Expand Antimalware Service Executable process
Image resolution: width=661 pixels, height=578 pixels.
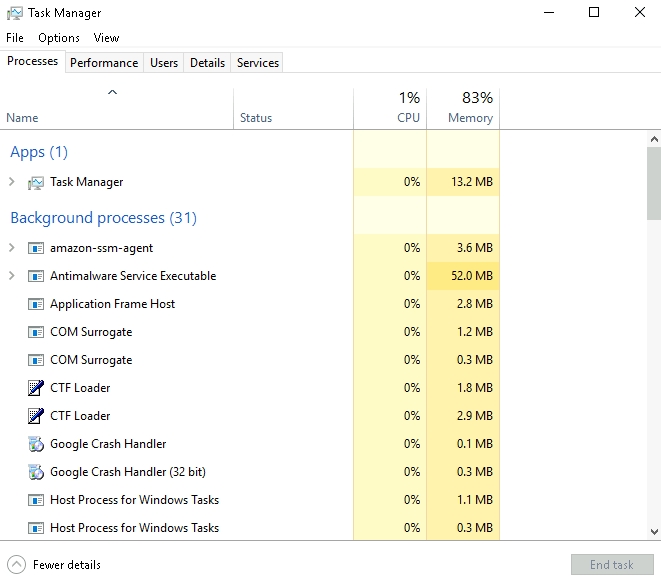[12, 276]
